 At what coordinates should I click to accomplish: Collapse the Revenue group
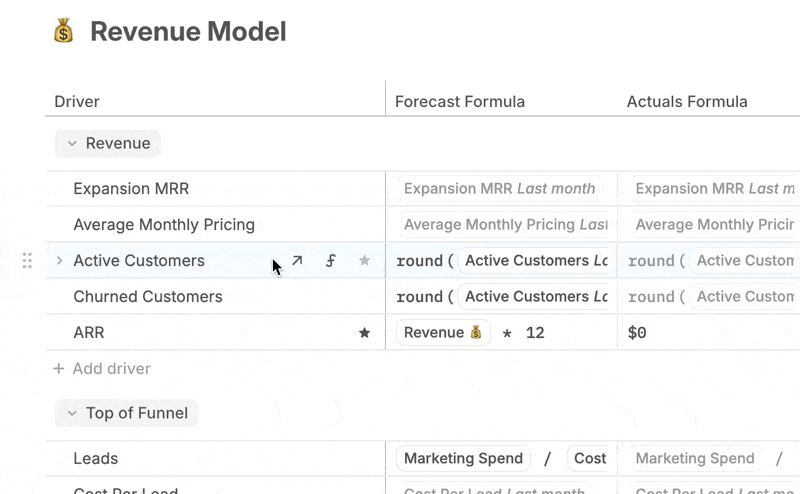72,144
